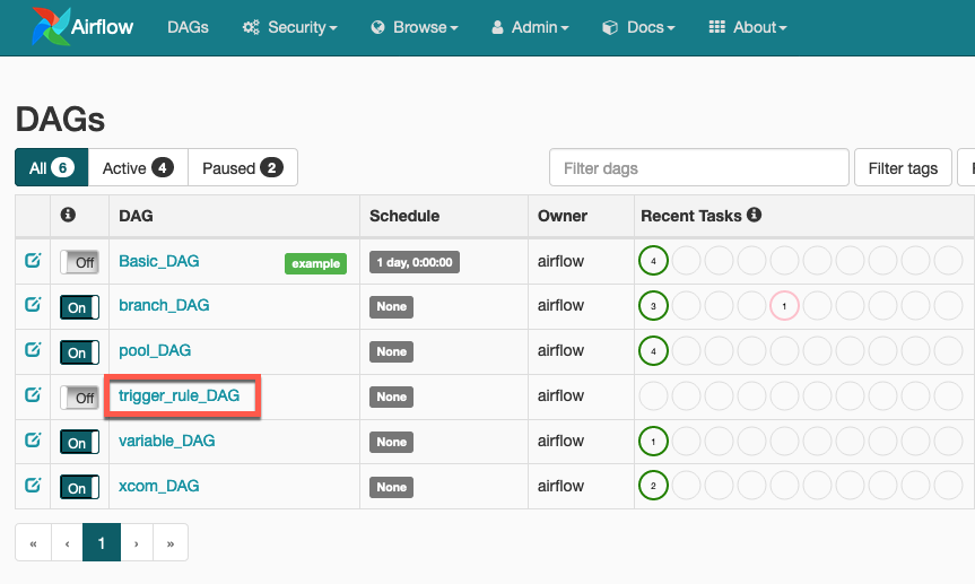Click the Airflow pinwheel logo

(48, 27)
